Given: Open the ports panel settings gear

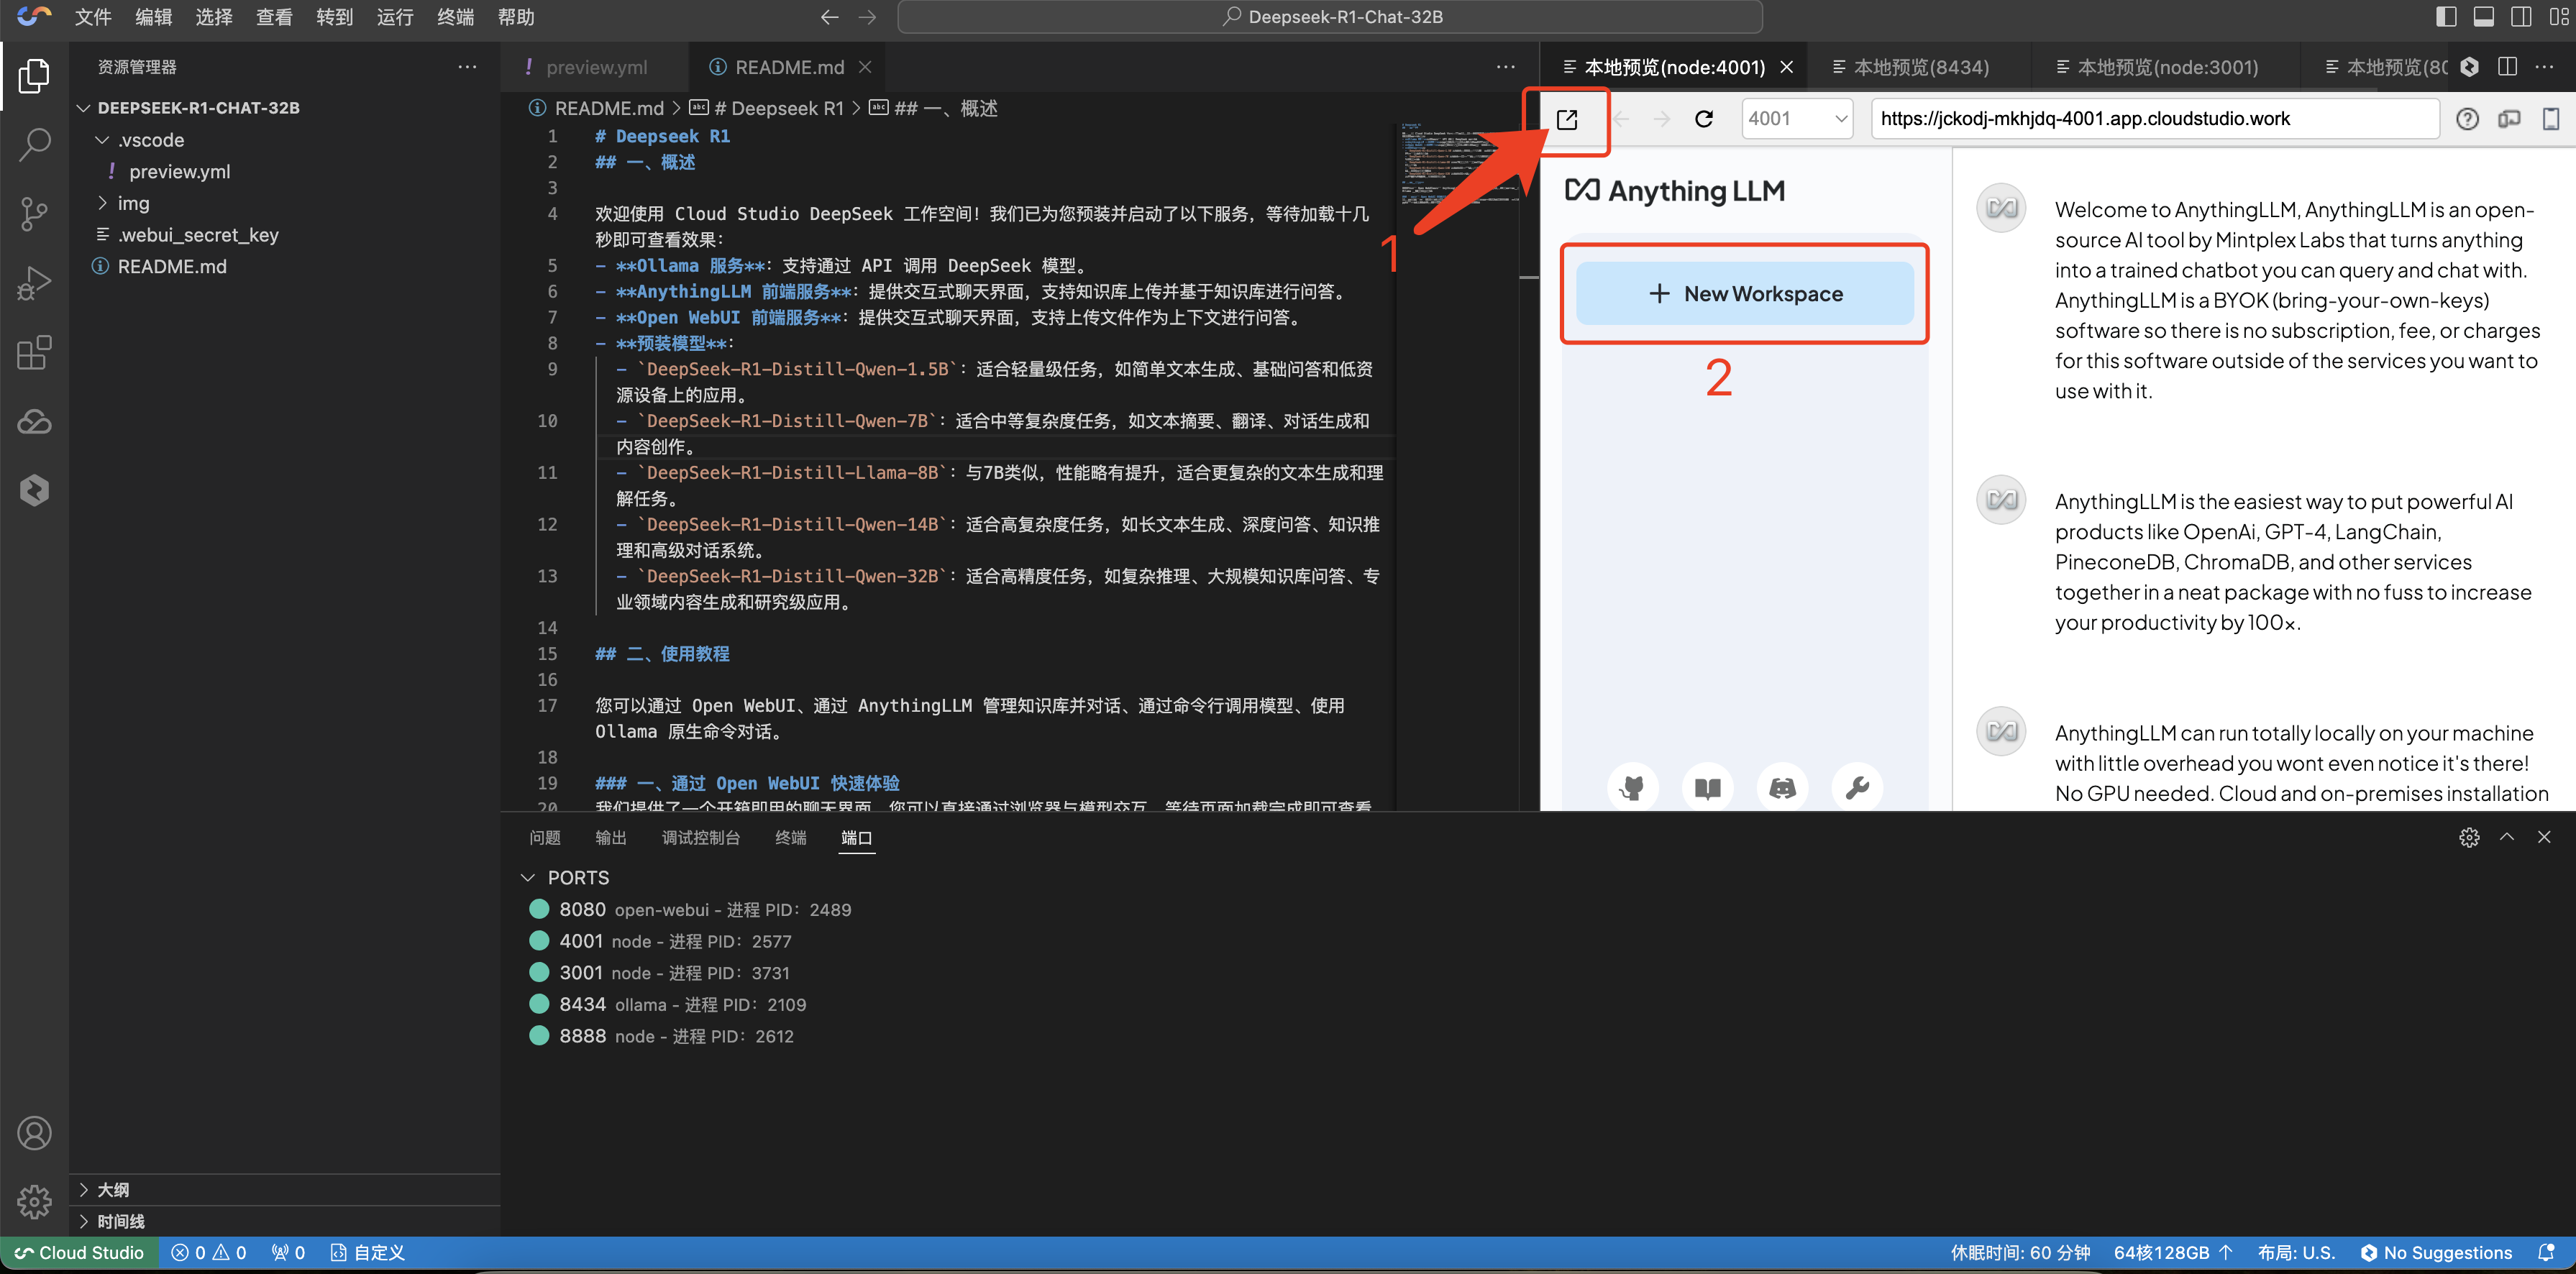Looking at the screenshot, I should 2469,837.
